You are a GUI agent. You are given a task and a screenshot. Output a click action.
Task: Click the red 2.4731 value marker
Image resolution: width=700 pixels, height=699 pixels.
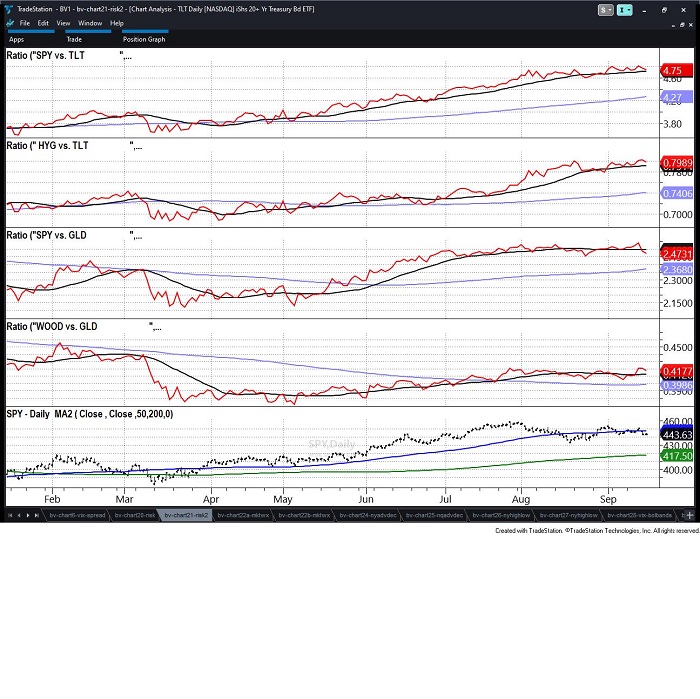pos(676,254)
